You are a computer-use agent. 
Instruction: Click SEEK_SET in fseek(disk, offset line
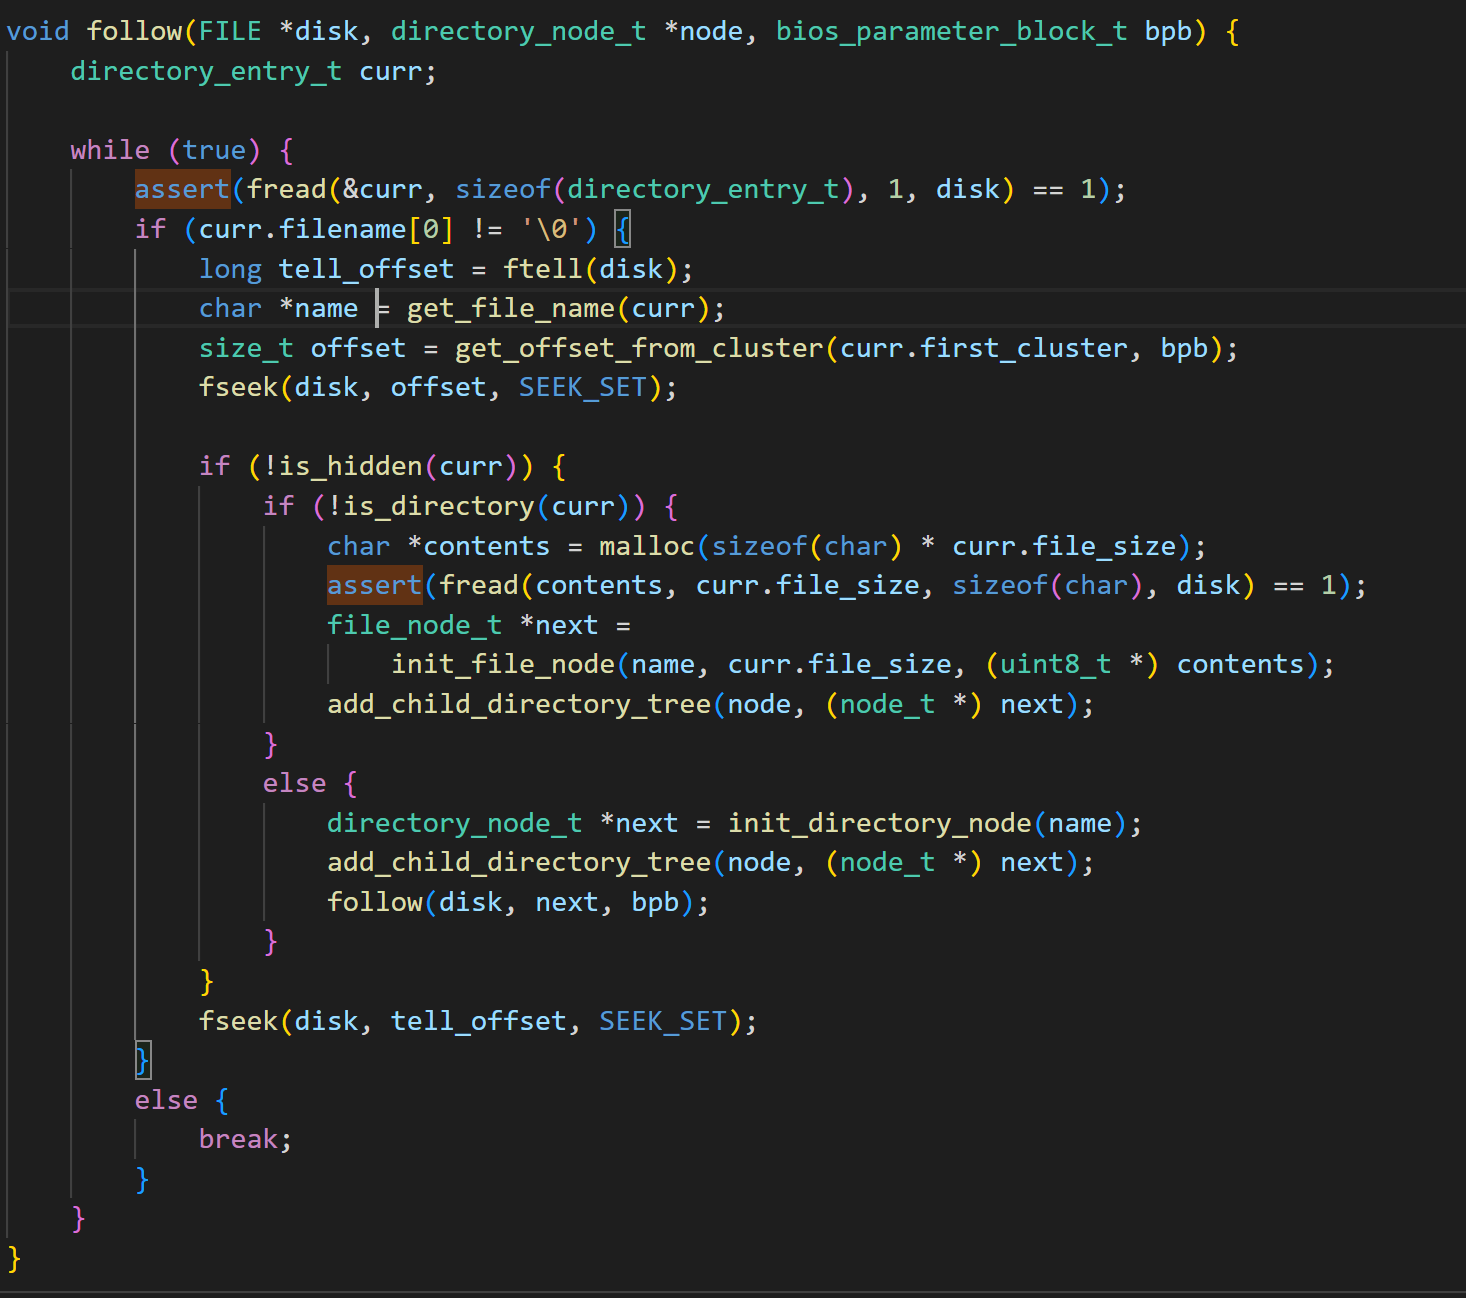coord(582,388)
